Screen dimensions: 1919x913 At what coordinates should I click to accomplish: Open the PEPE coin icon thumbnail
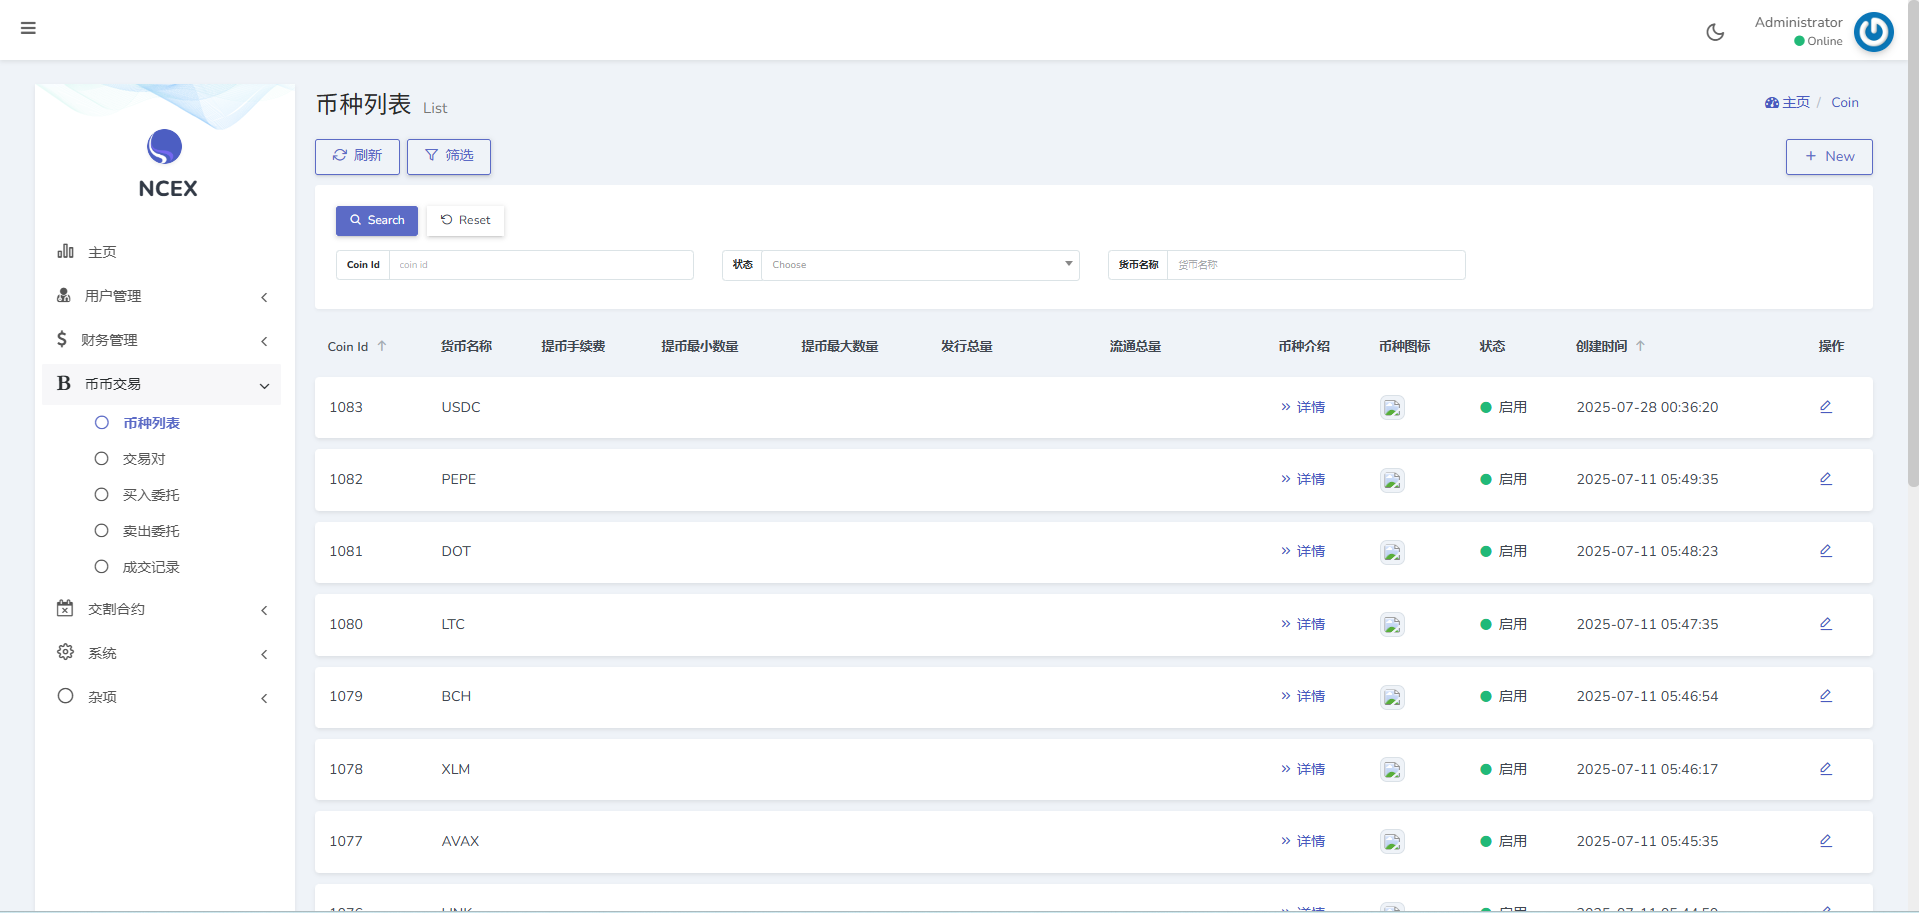click(x=1392, y=480)
